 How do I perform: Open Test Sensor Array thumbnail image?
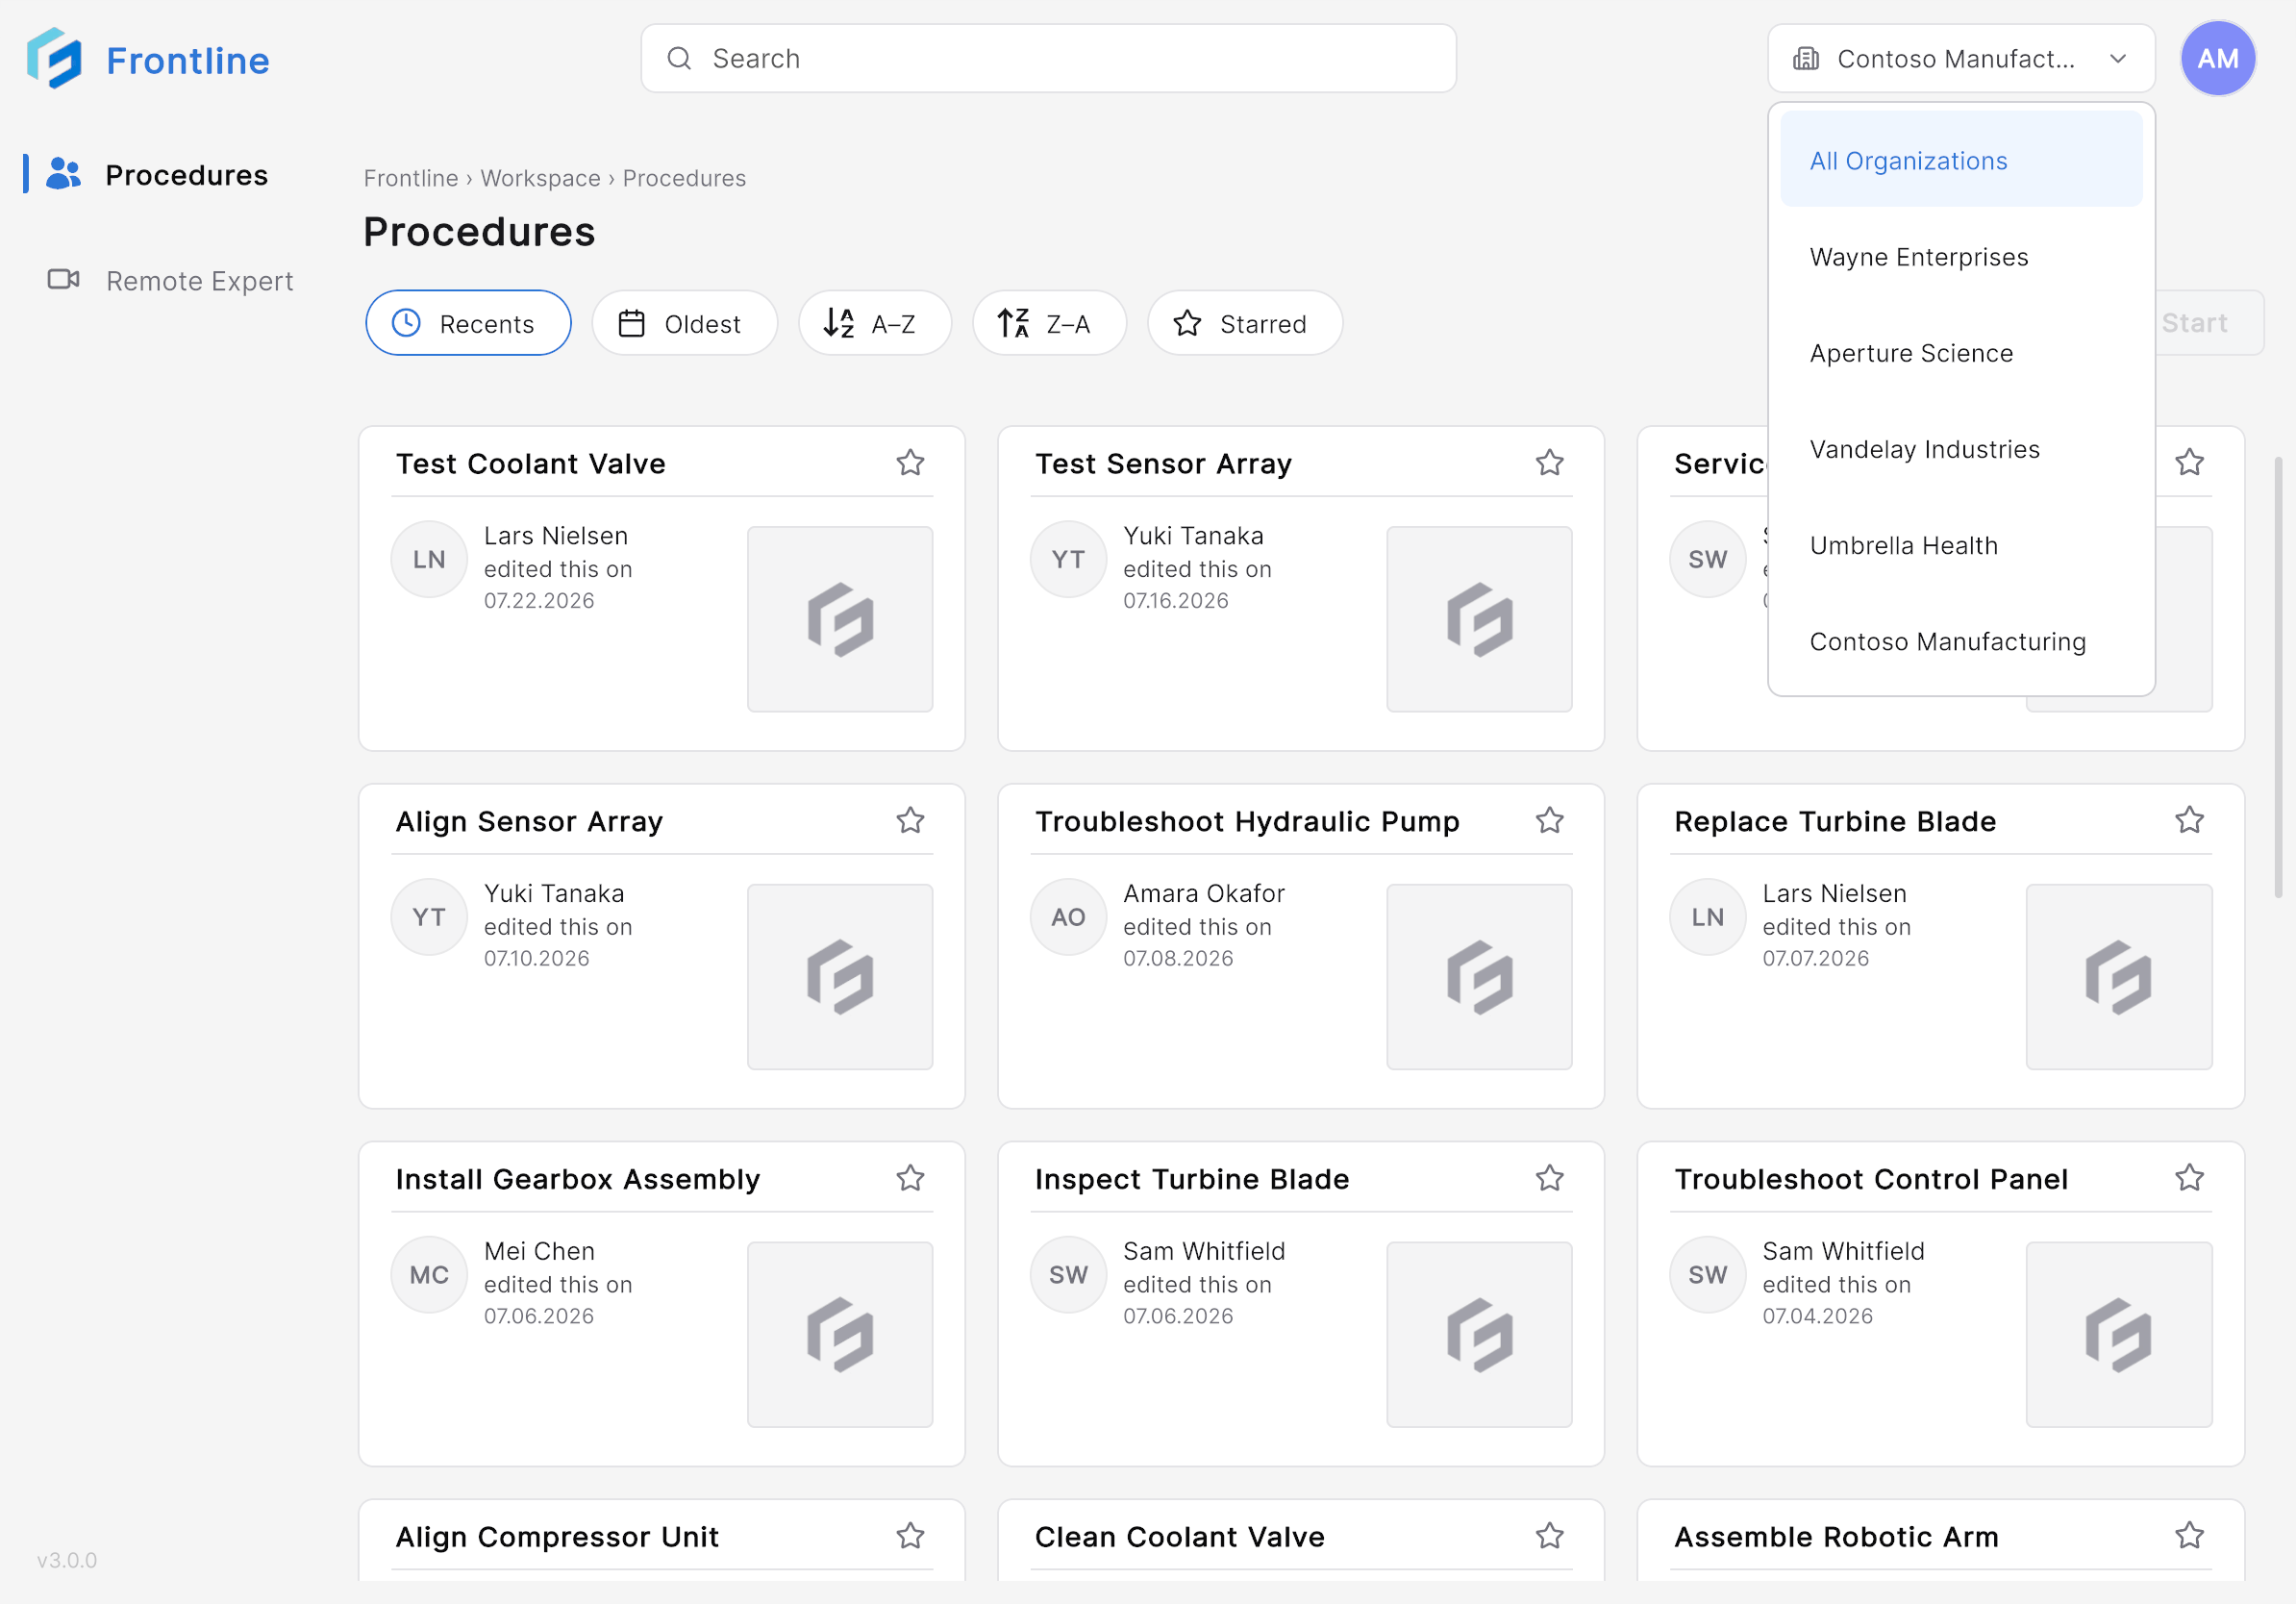point(1478,619)
